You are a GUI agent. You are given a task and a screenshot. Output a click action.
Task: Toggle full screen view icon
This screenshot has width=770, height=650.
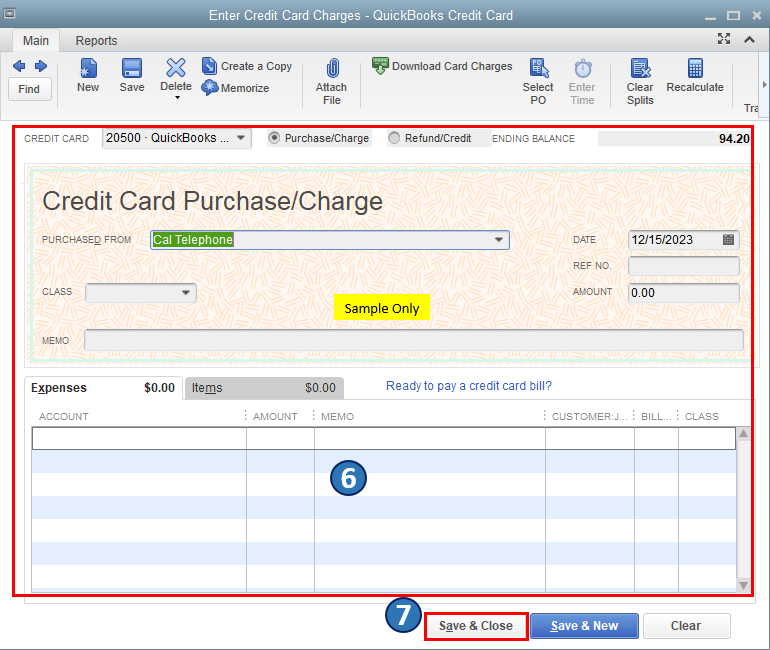(724, 39)
